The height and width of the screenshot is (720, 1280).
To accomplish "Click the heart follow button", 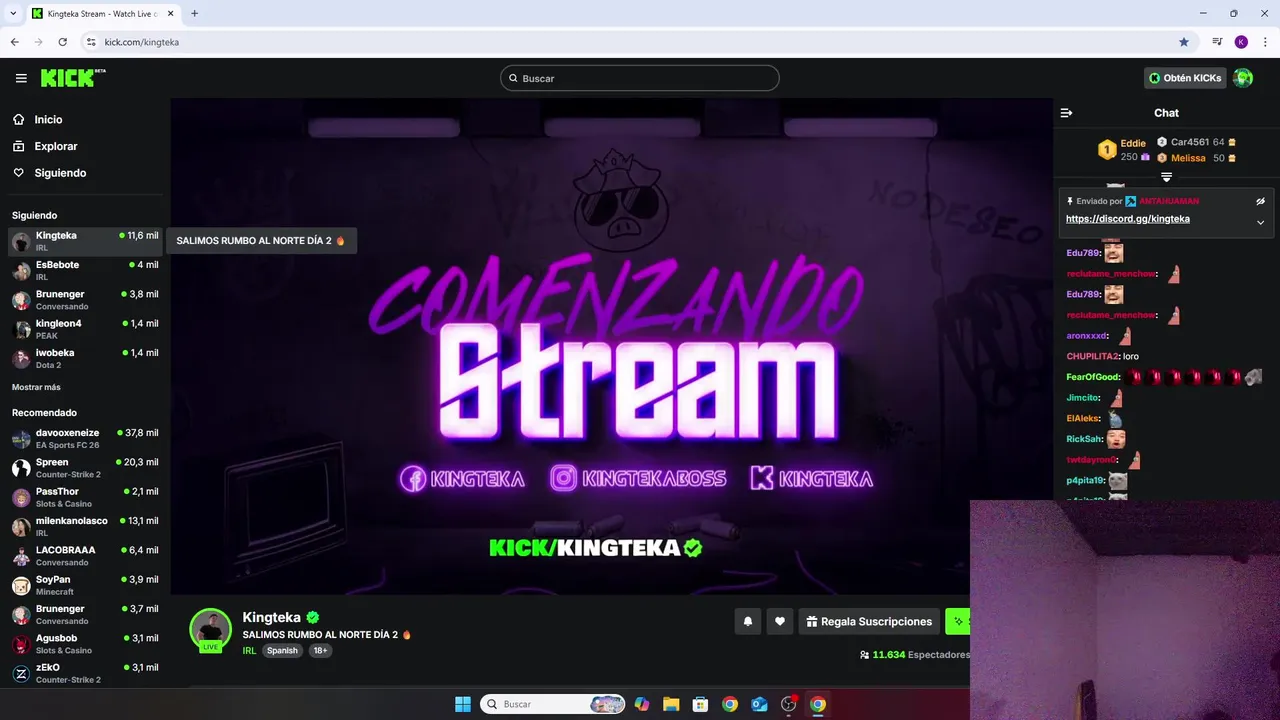I will click(x=780, y=621).
